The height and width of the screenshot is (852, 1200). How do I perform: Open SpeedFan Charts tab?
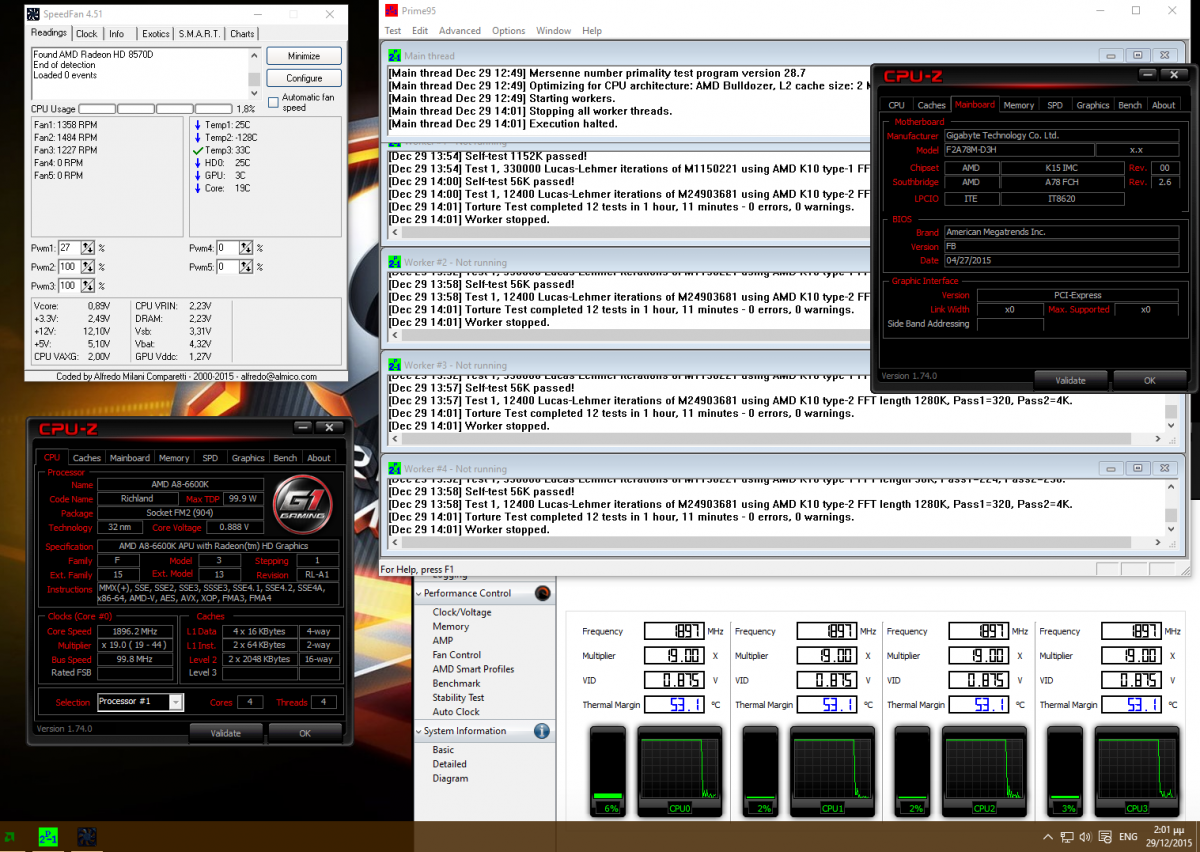tap(242, 34)
